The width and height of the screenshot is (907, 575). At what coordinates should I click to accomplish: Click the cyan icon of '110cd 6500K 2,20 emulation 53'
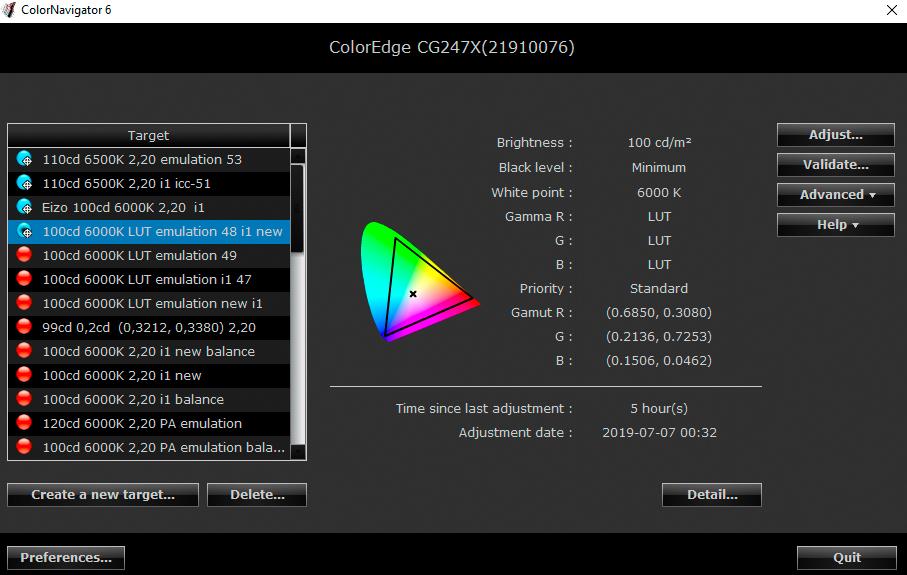24,159
